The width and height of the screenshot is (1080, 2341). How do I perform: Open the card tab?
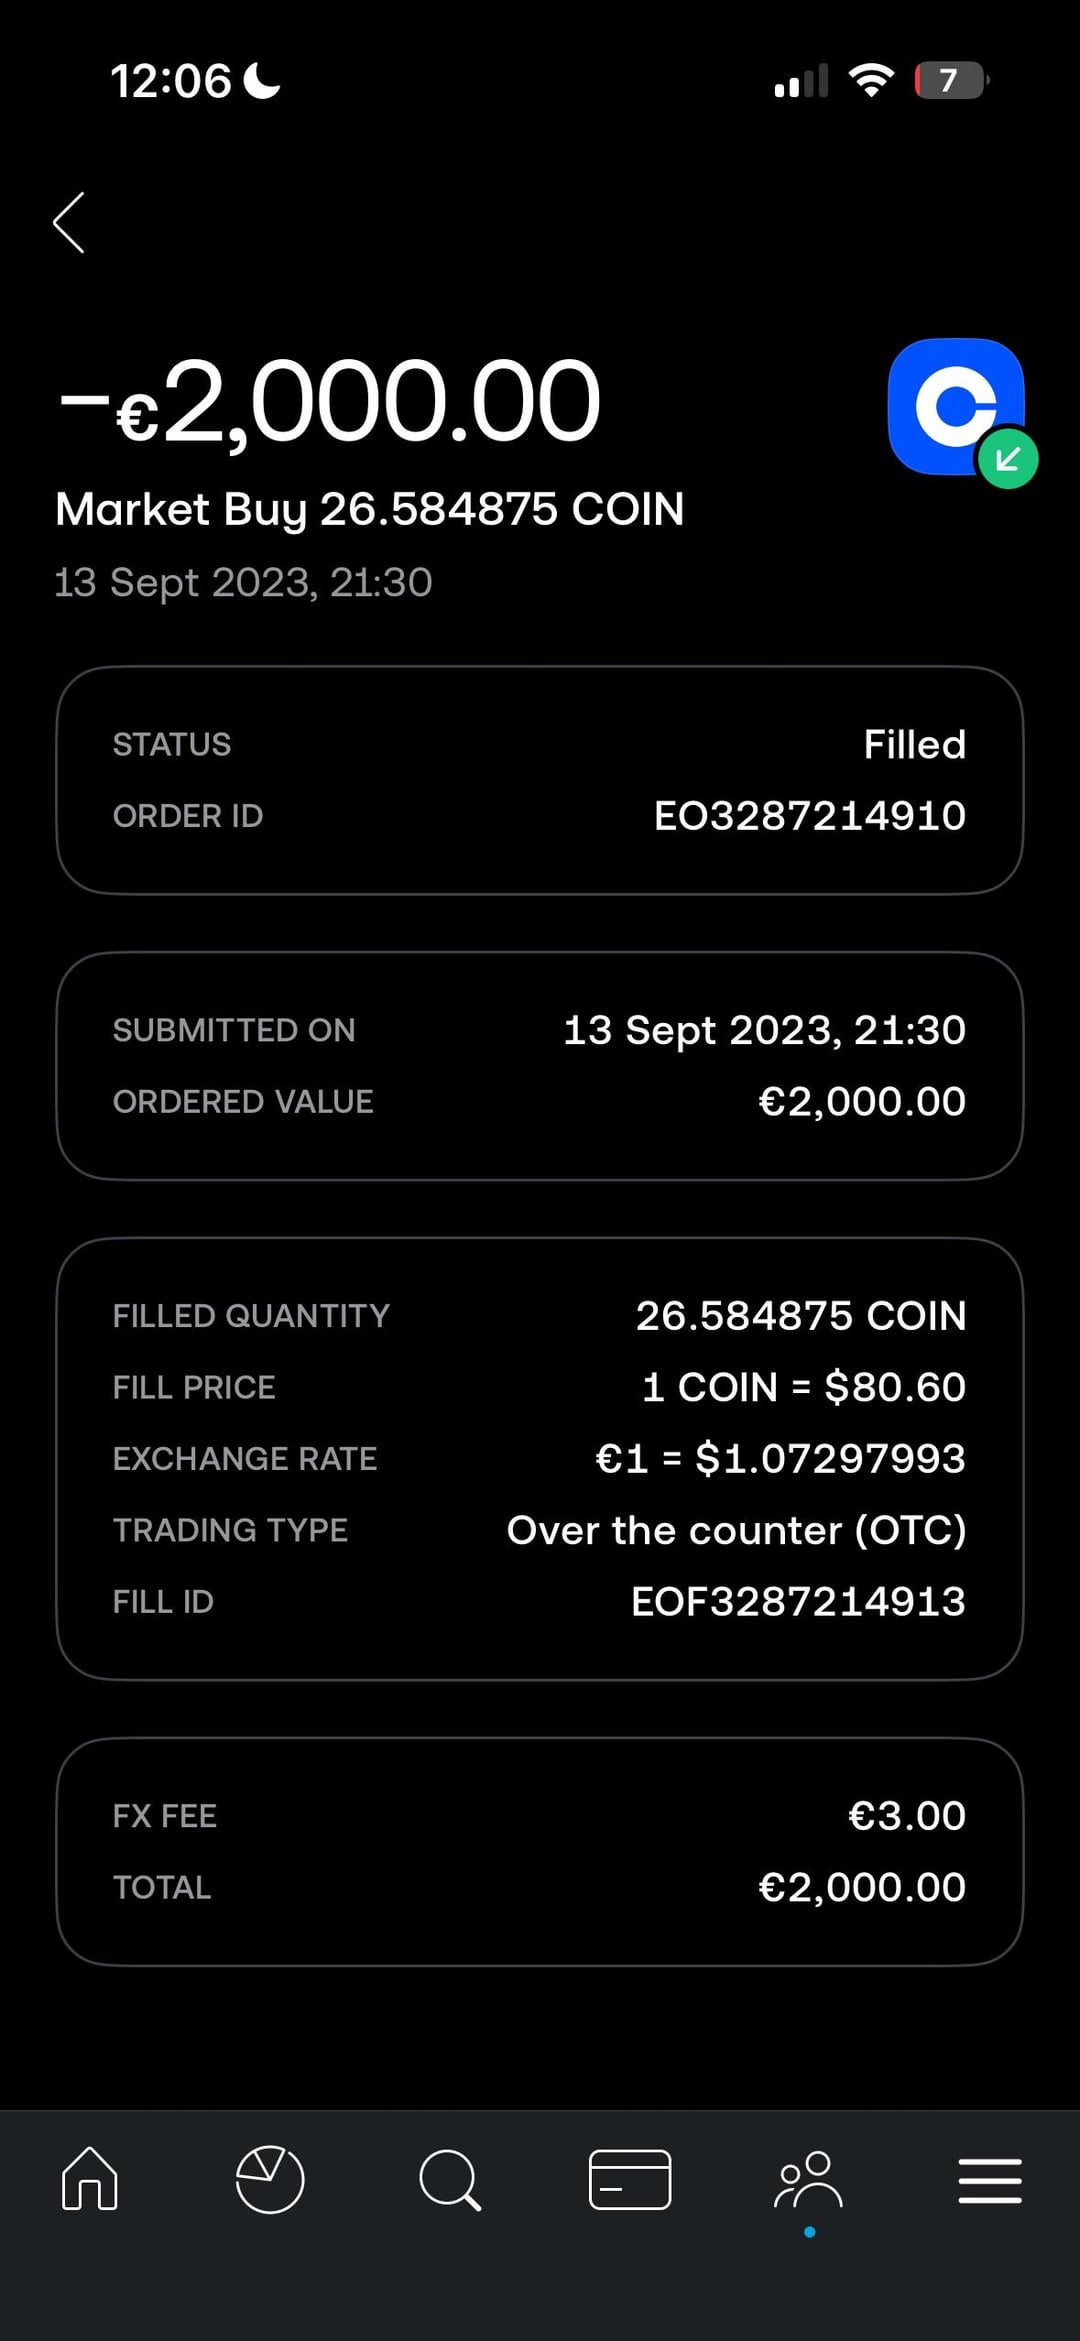click(630, 2179)
